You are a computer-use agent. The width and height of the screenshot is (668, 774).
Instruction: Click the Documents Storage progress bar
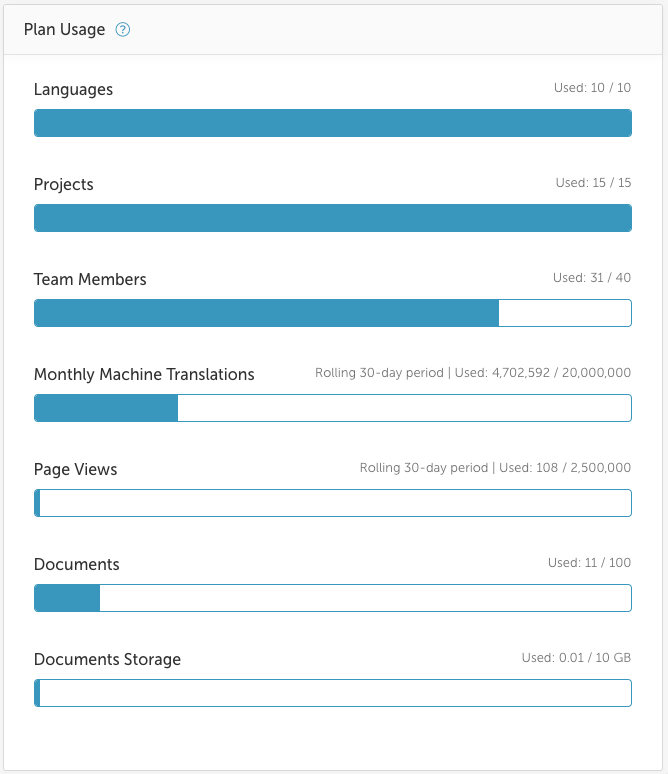[333, 693]
